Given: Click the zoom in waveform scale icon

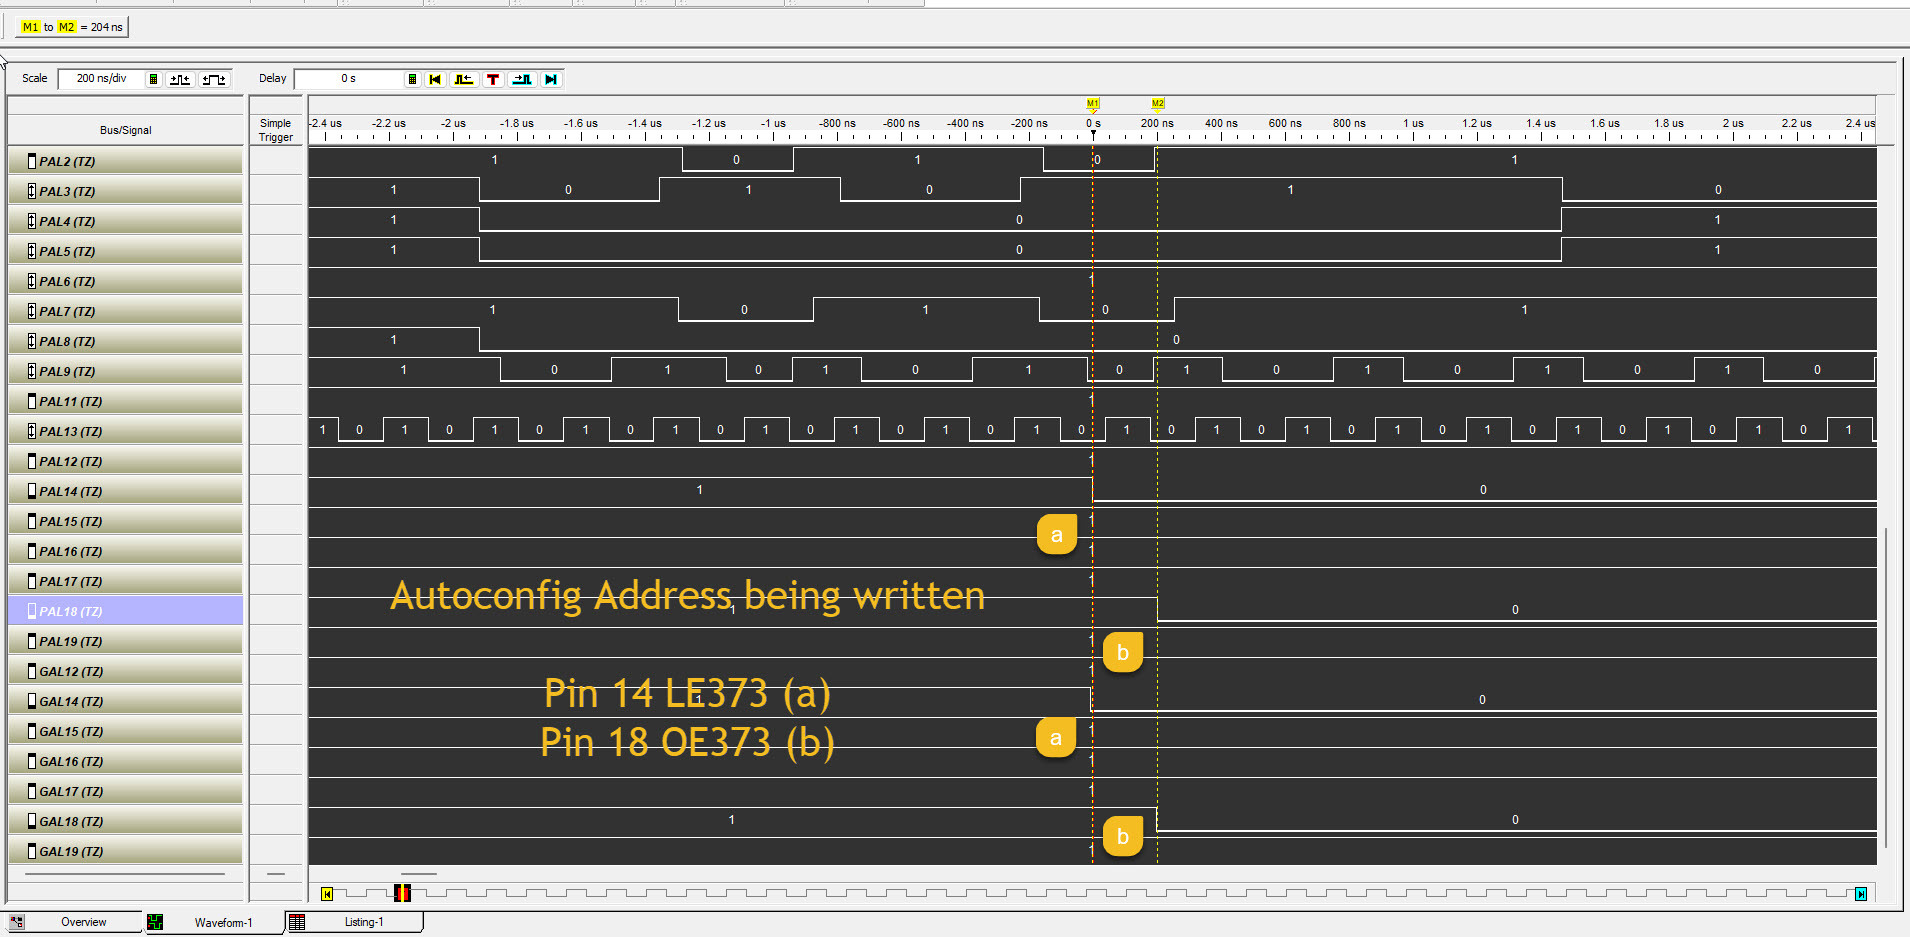Looking at the screenshot, I should pyautogui.click(x=180, y=79).
